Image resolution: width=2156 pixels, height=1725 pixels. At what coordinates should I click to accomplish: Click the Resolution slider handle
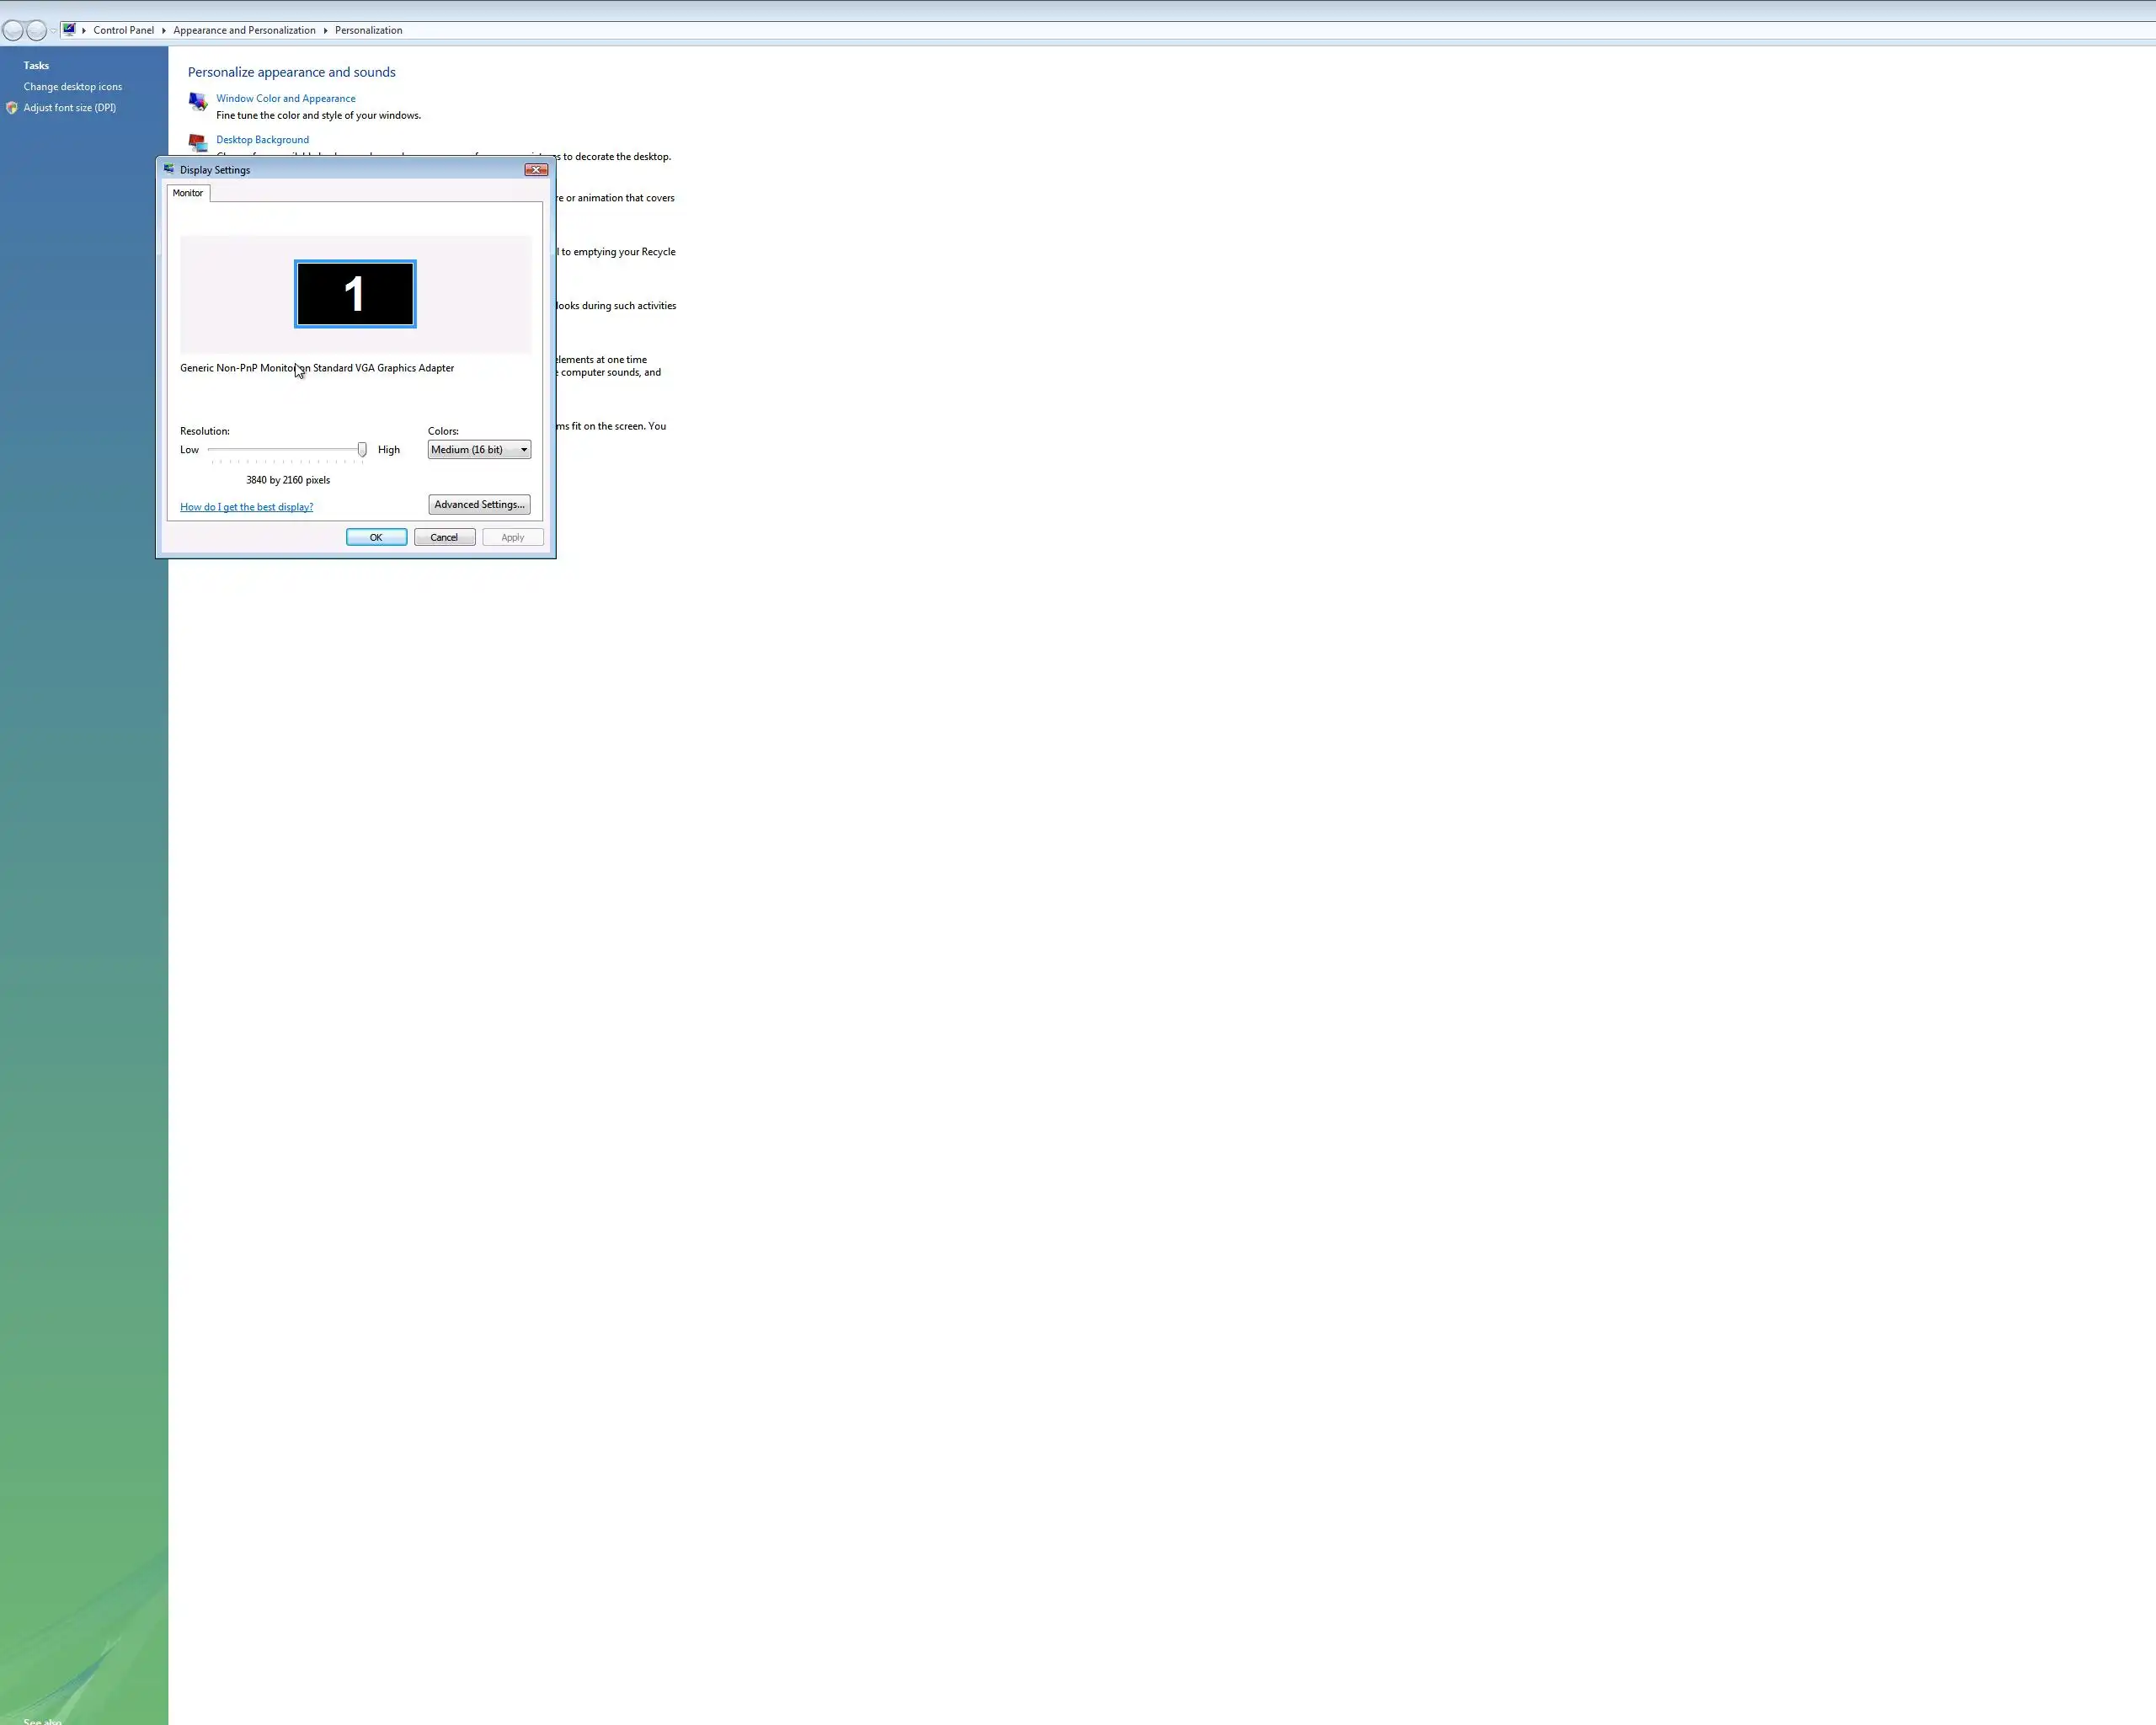coord(362,450)
